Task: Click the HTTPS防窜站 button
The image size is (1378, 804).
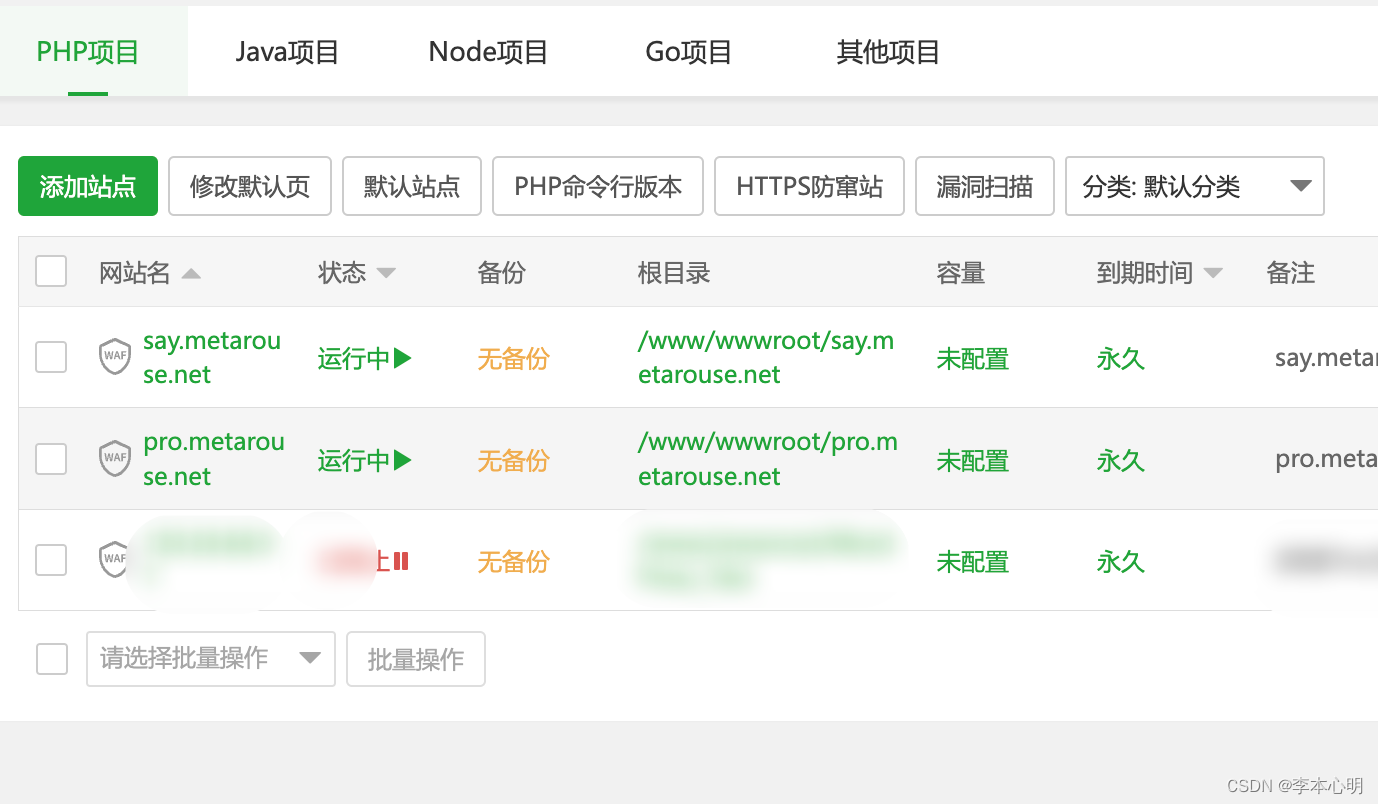Action: click(x=810, y=186)
